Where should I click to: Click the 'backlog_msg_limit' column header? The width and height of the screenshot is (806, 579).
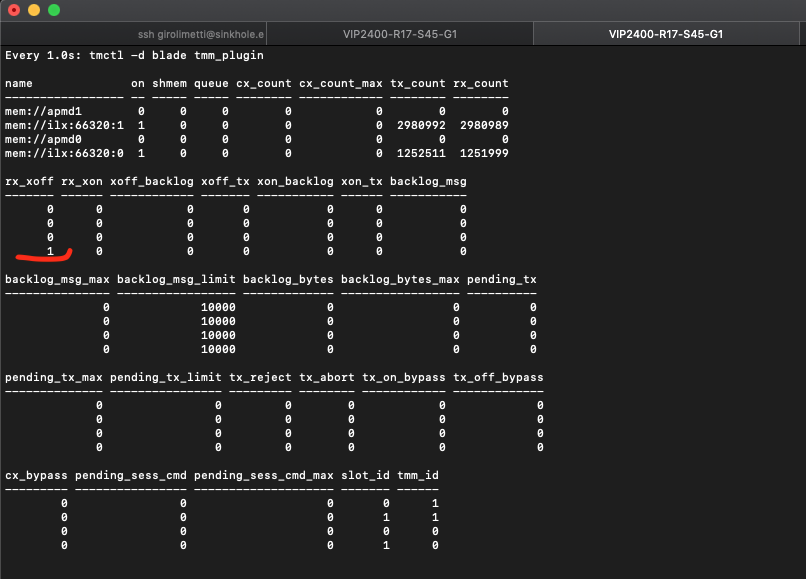[176, 280]
